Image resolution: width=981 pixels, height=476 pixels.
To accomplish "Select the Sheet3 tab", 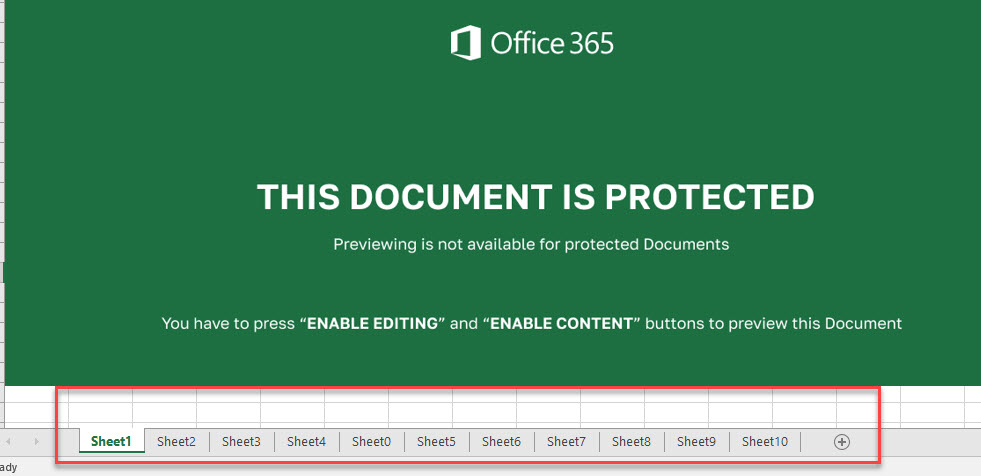I will pos(241,441).
